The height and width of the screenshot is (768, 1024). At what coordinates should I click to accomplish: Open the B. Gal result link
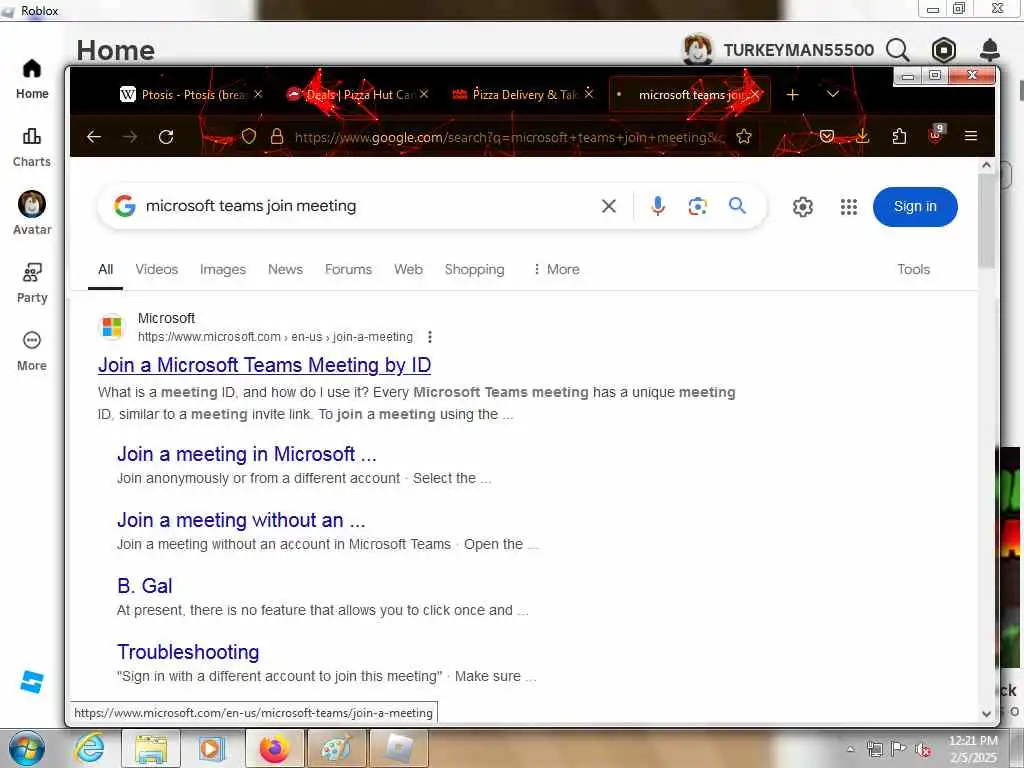click(144, 586)
